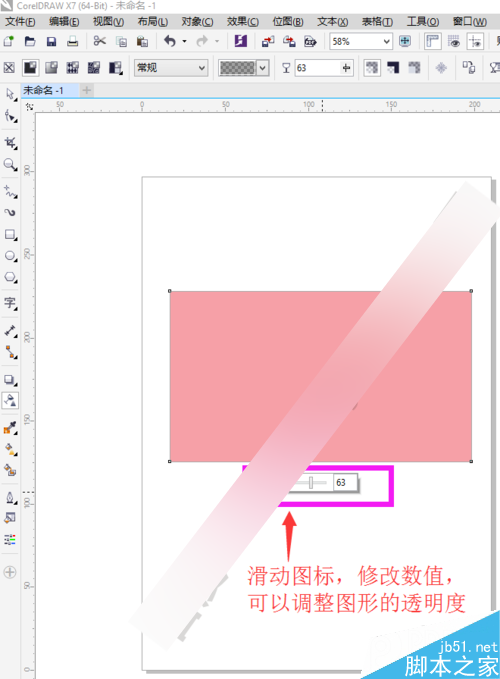Select Two-color pattern transparency type
The image size is (500, 679).
click(116, 68)
